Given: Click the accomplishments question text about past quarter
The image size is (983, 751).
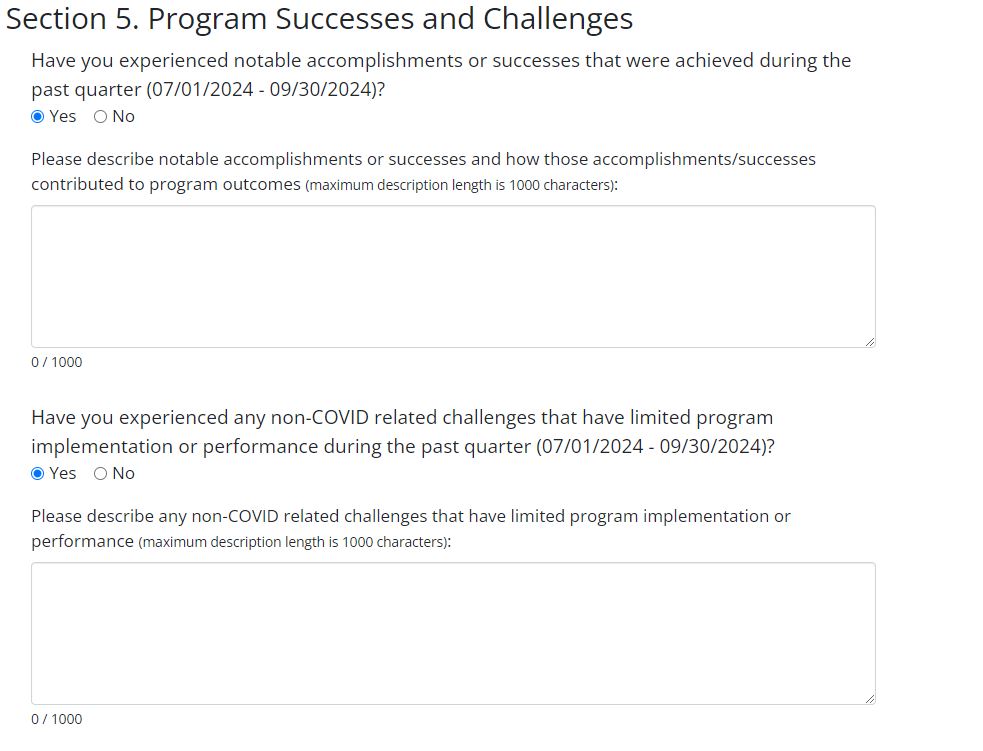Looking at the screenshot, I should (x=440, y=74).
